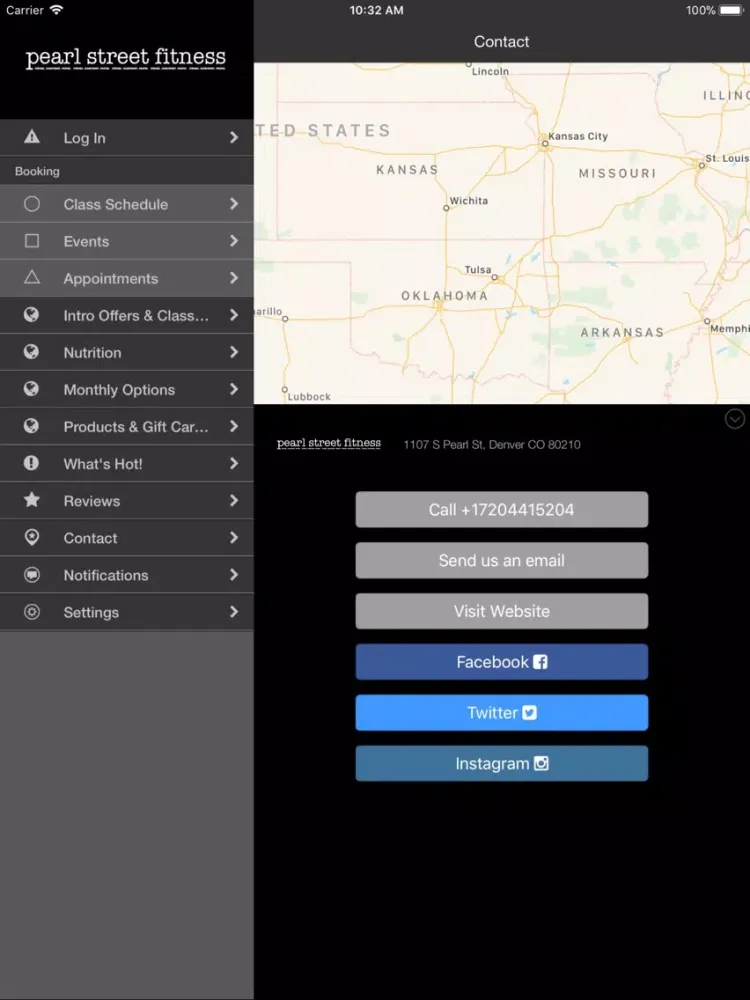750x1000 pixels.
Task: Click the chevron on the Settings row
Action: [x=234, y=611]
